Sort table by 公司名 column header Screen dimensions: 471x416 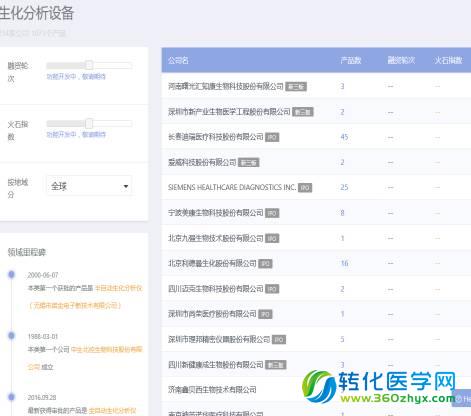click(x=178, y=60)
